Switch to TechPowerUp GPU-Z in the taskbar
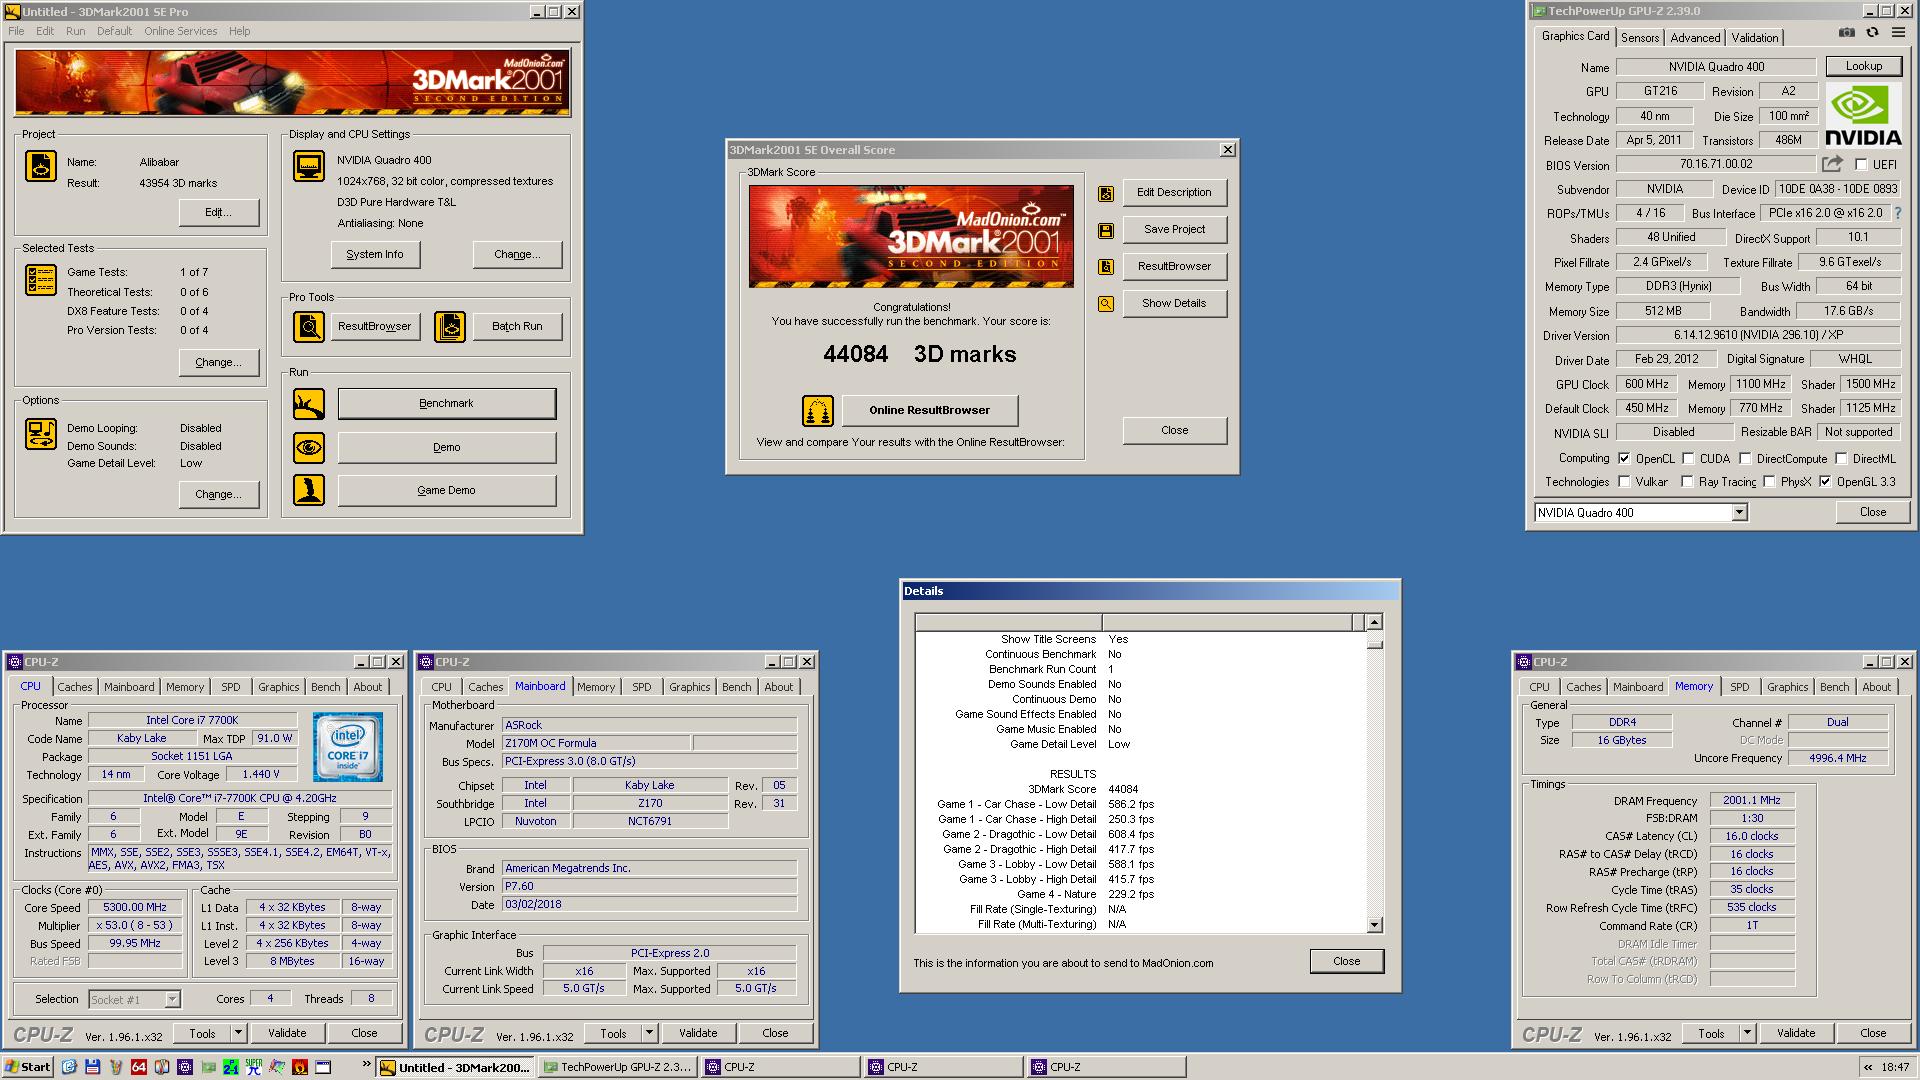 (618, 1067)
